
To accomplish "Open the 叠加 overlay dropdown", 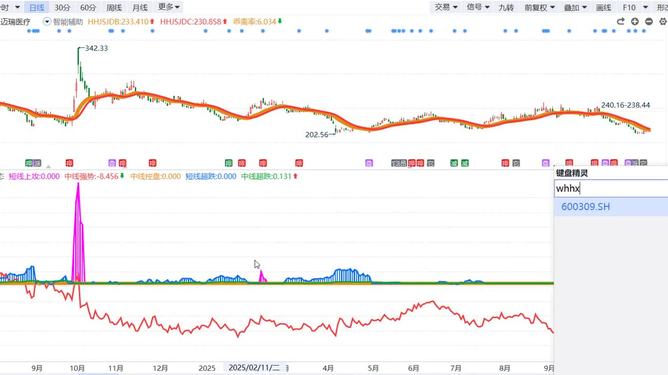I will (575, 7).
